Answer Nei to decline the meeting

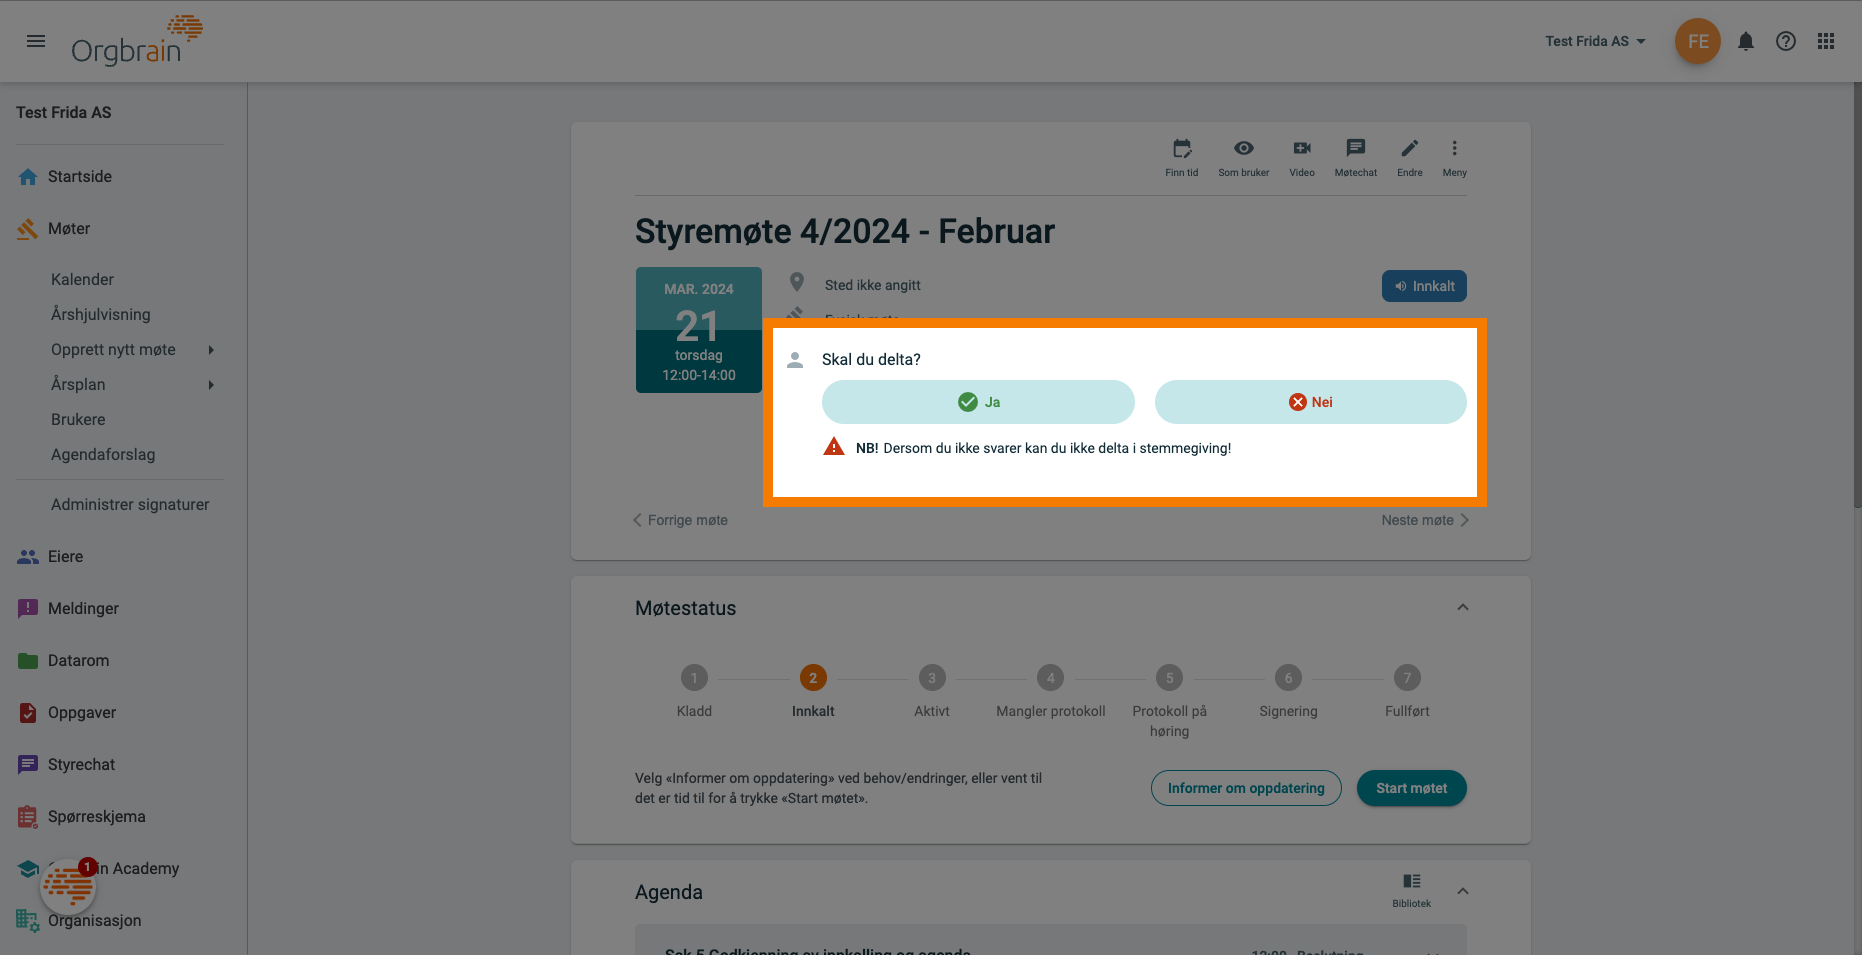point(1310,402)
